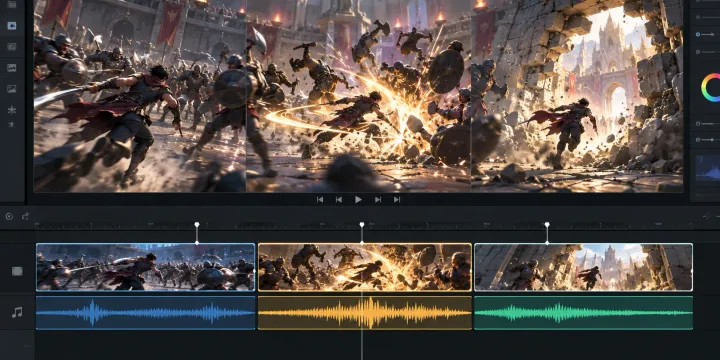Jump to the start with the skip-back icon
Screen dimensions: 720x360
click(320, 199)
